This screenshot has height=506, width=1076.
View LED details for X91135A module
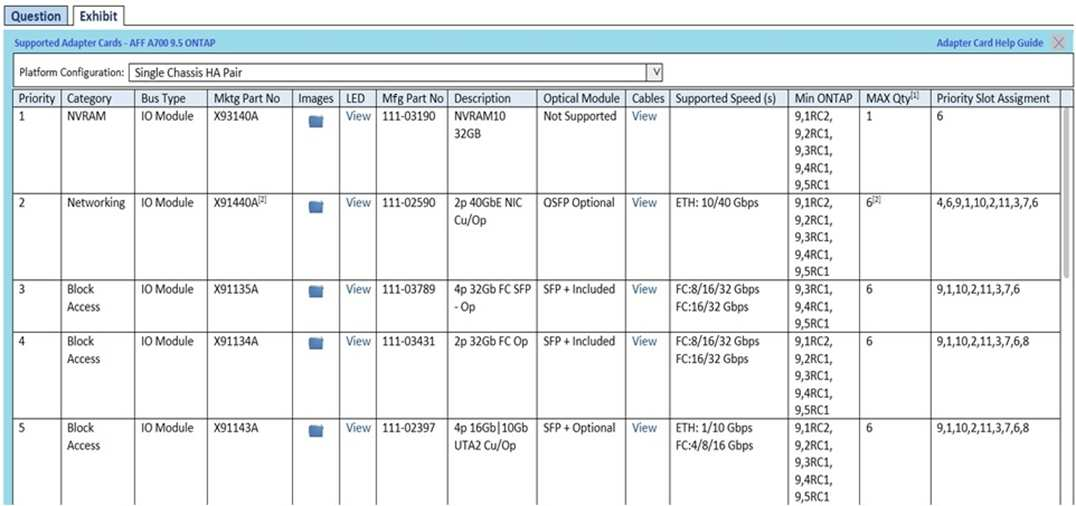click(358, 290)
